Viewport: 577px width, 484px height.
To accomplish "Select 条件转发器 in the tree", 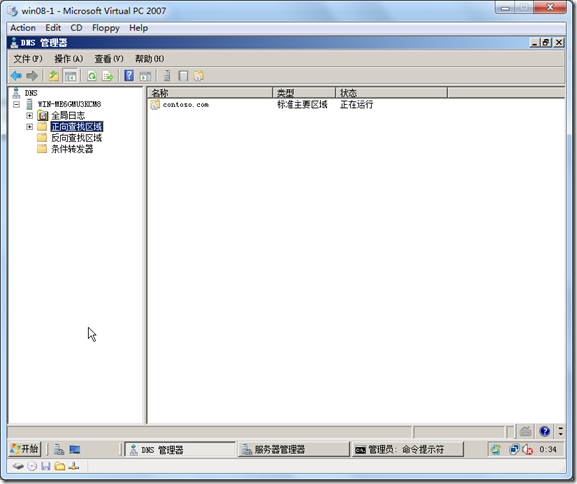I will click(72, 149).
